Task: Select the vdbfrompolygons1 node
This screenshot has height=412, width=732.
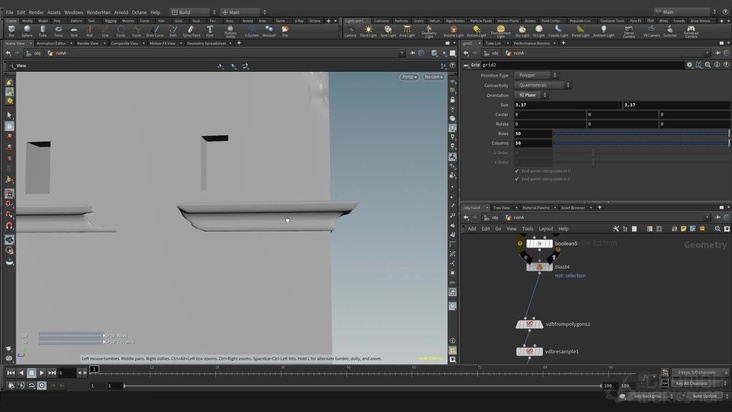Action: (529, 324)
